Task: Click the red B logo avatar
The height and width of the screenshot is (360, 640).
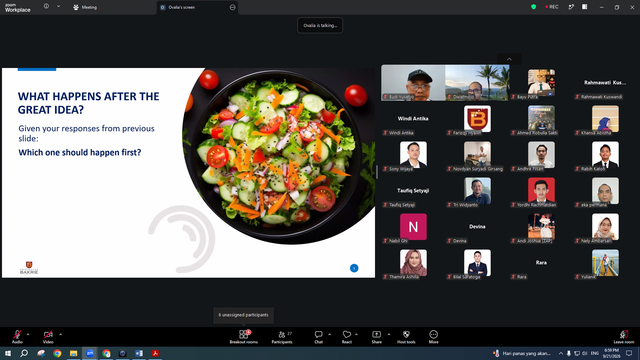Action: pos(477,119)
